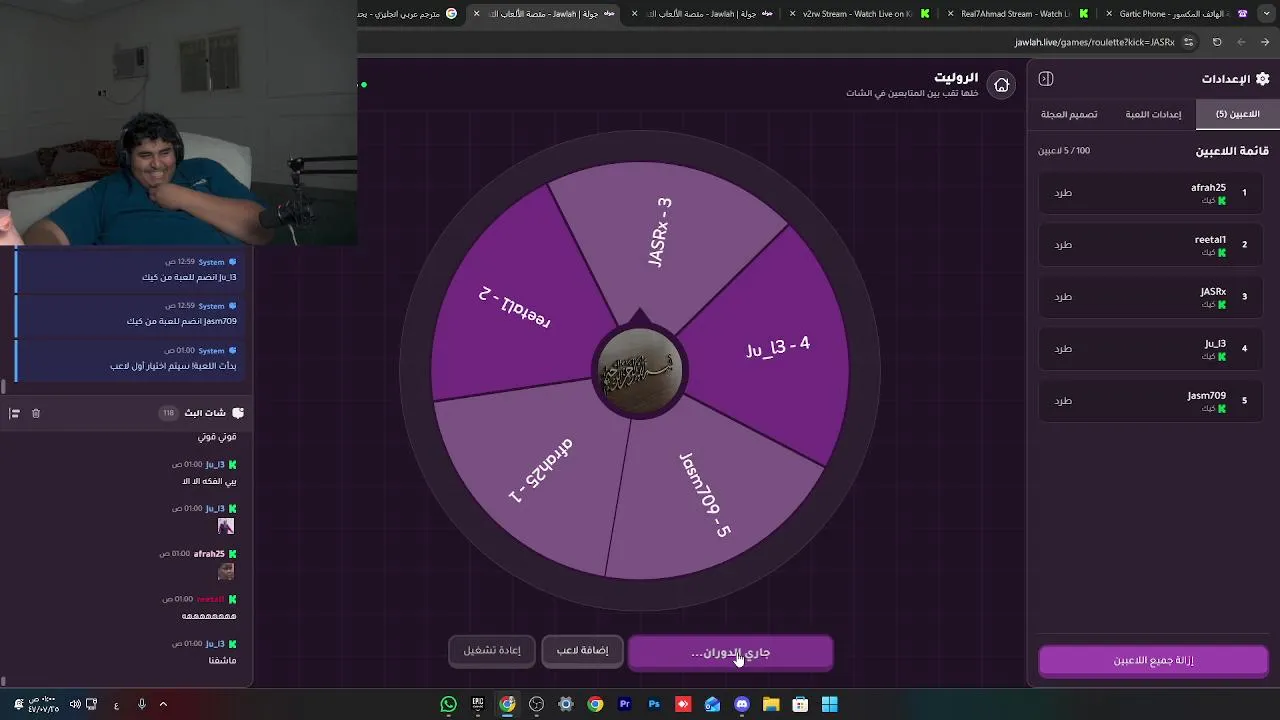Screen dimensions: 1280x720
Task: Kick afrah25 using طرد
Action: tap(1063, 193)
